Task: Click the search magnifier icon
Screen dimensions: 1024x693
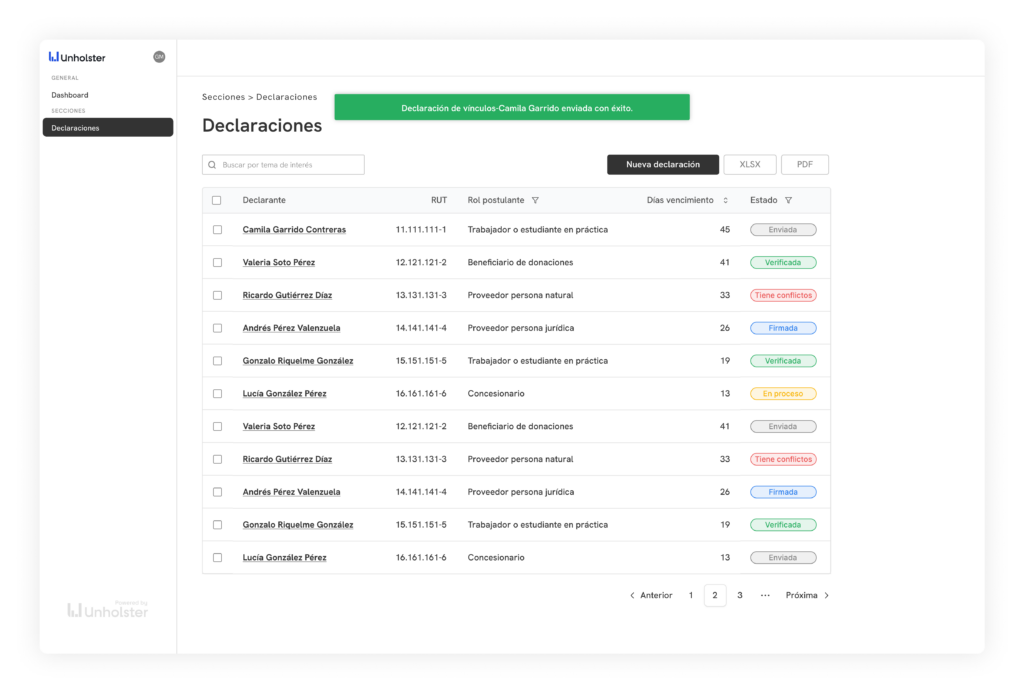Action: (212, 165)
